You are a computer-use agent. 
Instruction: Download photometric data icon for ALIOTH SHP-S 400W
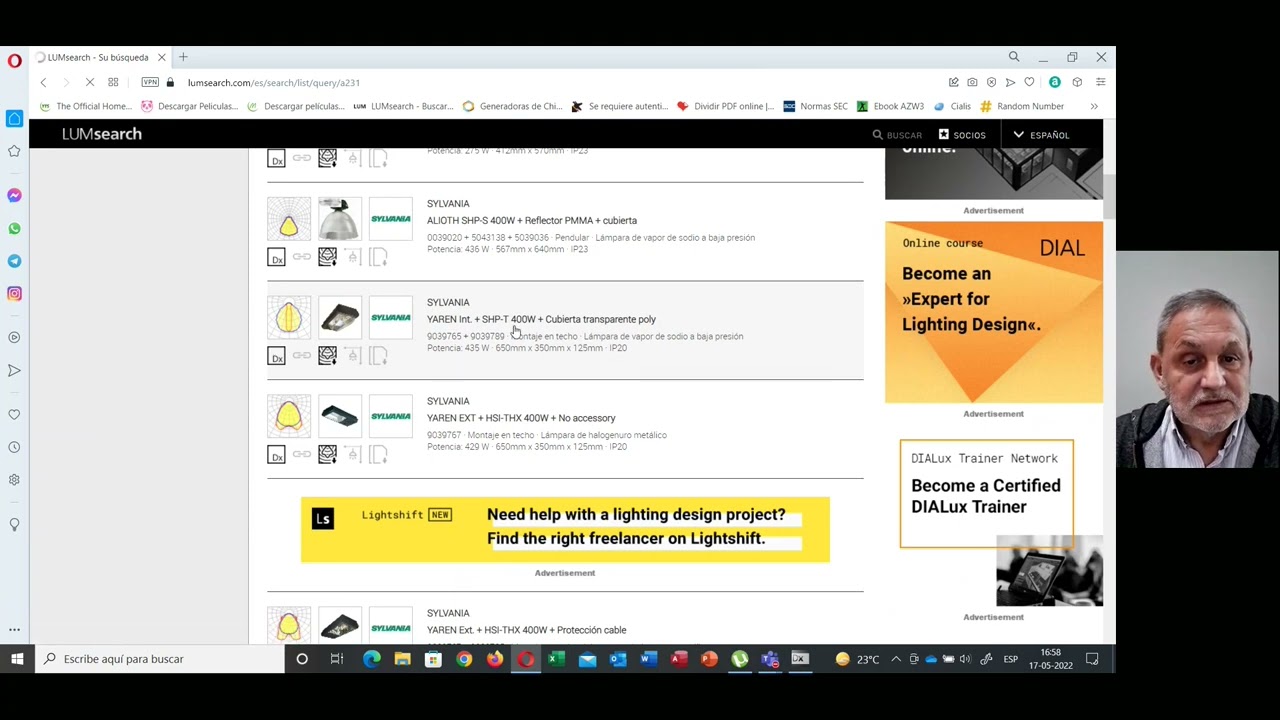point(327,257)
